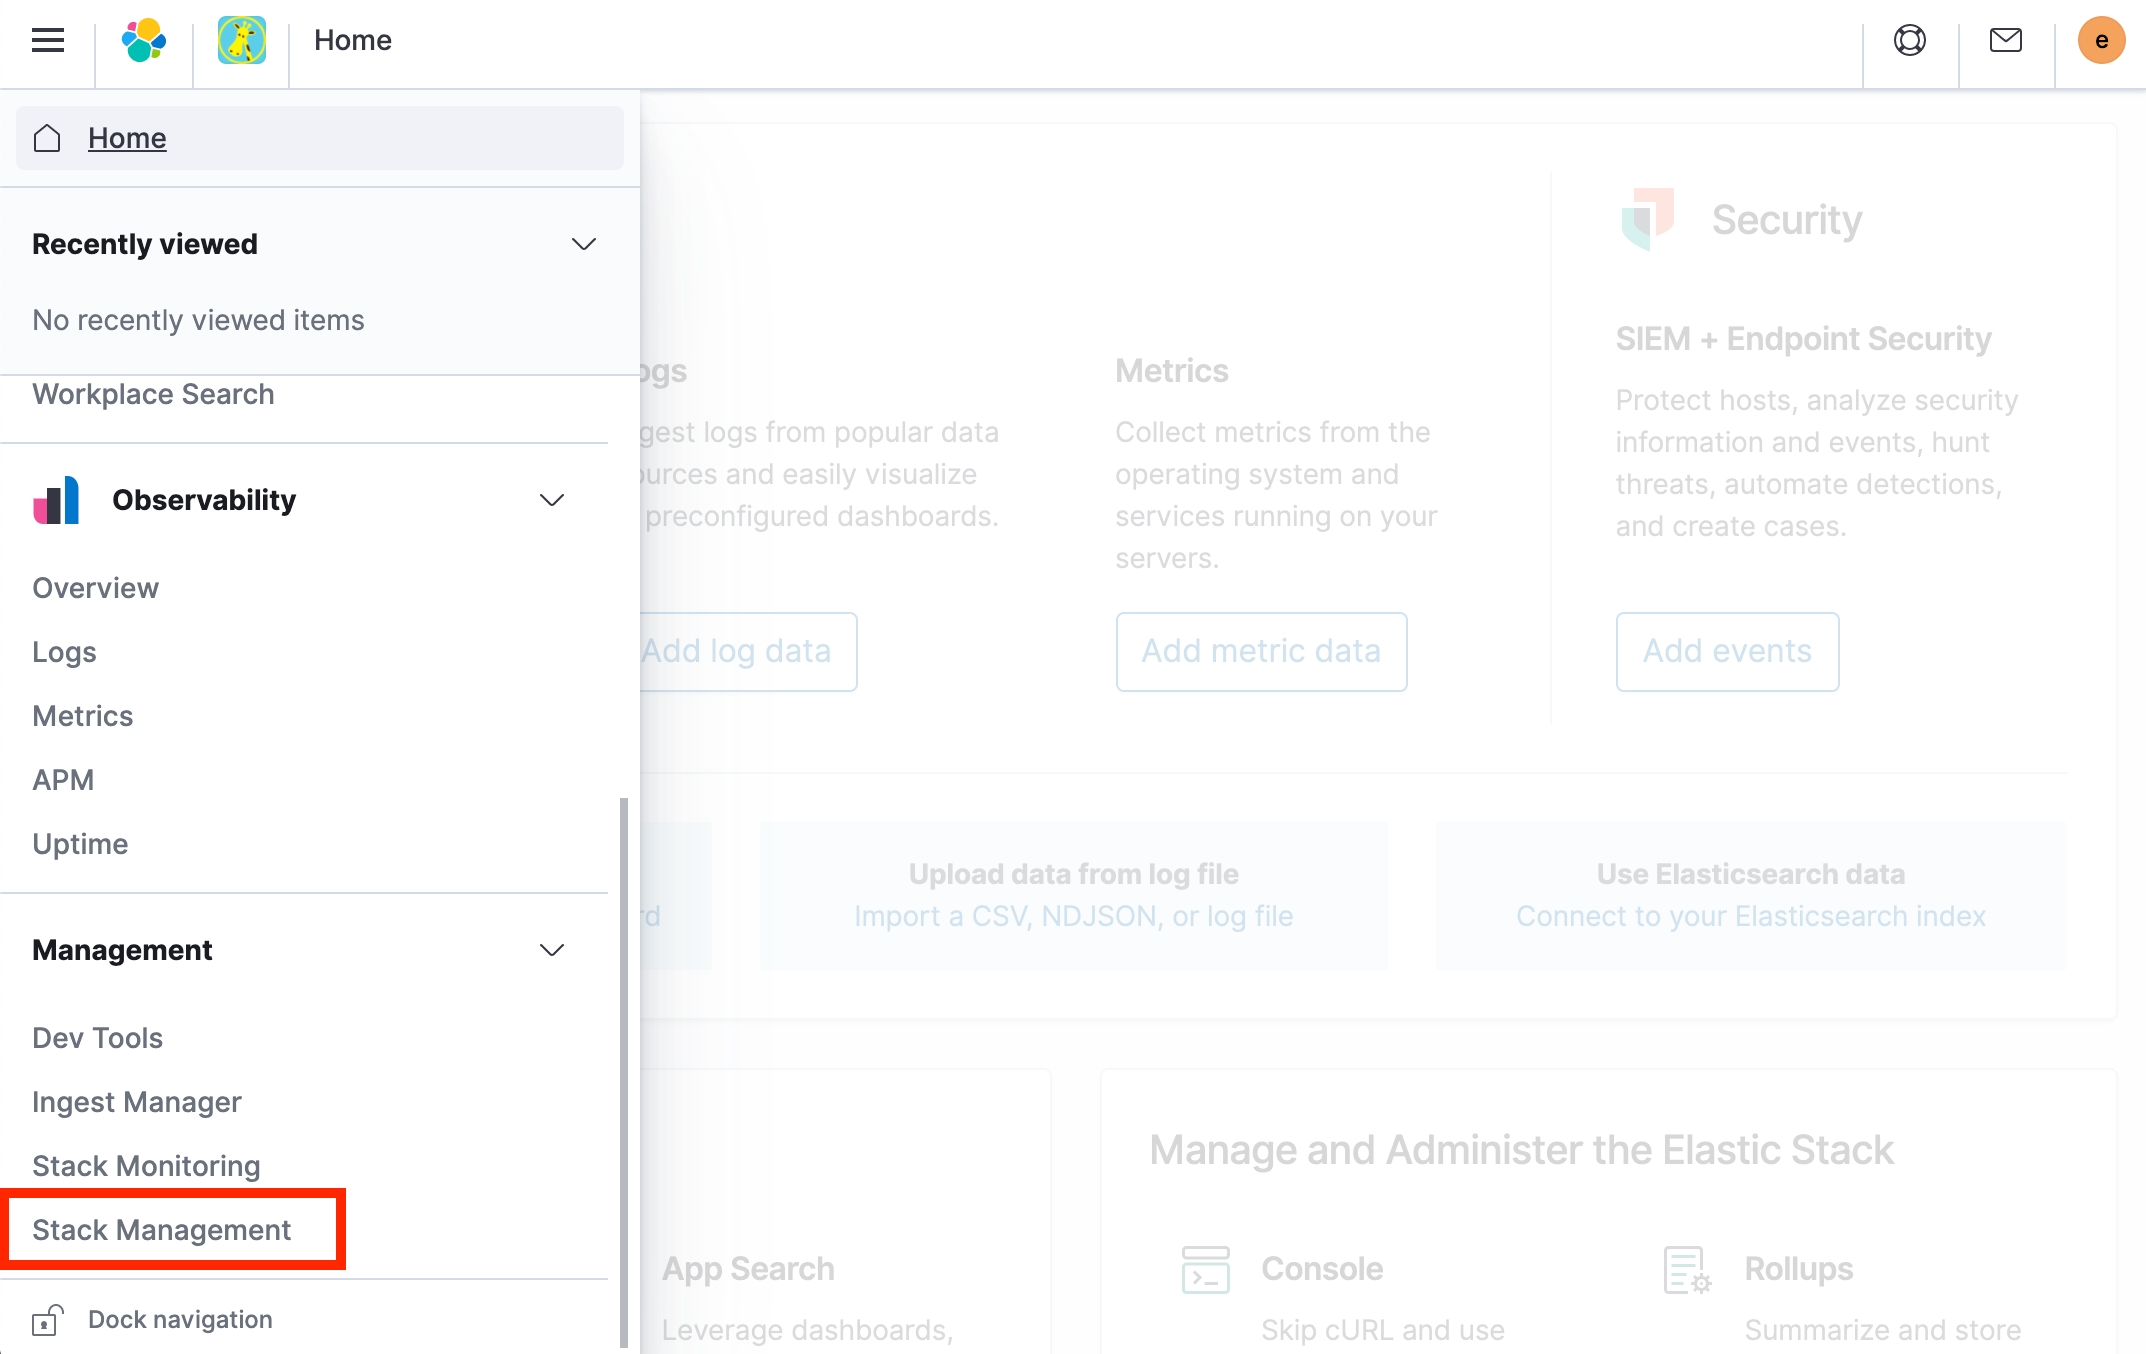This screenshot has width=2146, height=1354.
Task: Collapse the Observability section chevron
Action: coord(552,500)
